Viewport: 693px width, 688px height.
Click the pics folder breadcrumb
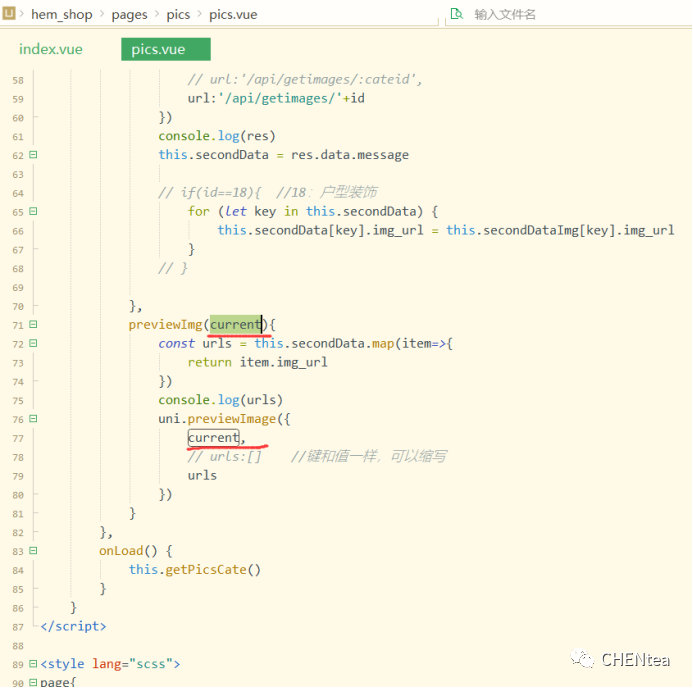point(178,15)
